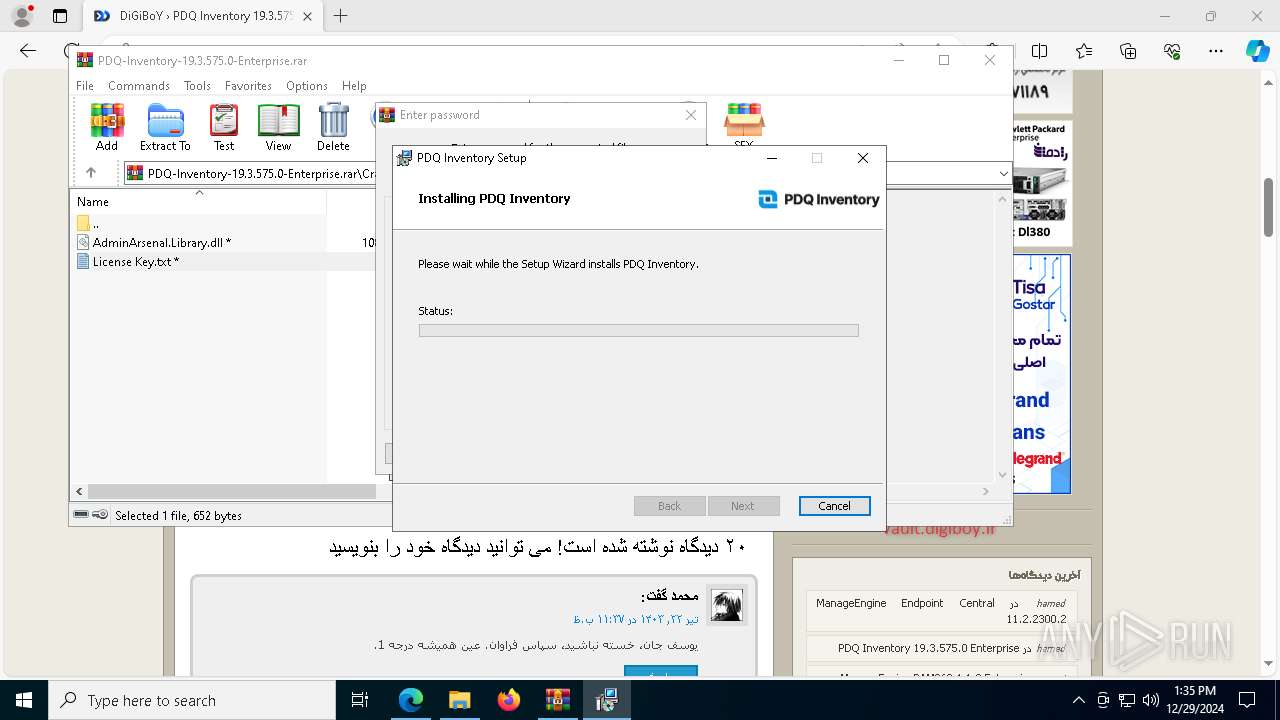Click the WinRAR horizontal scrollbar
The width and height of the screenshot is (1280, 720).
click(232, 492)
